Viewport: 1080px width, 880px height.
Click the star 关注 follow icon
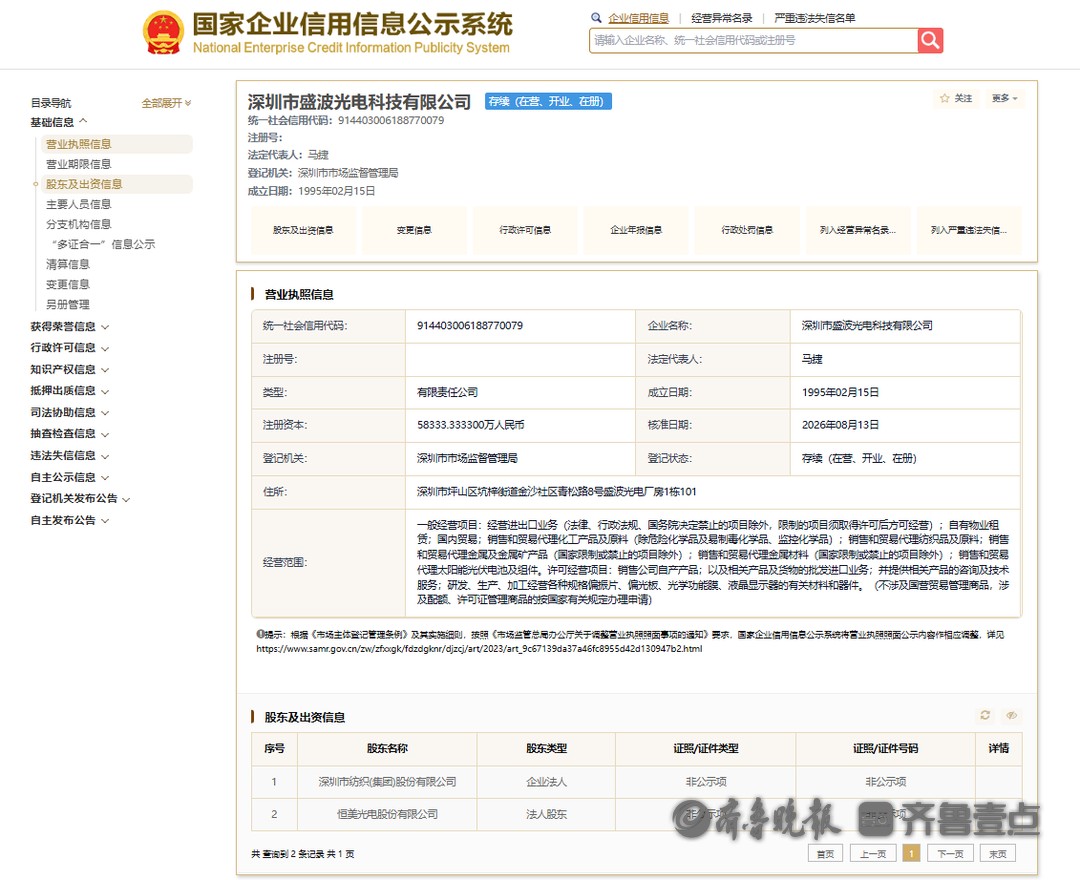pos(944,98)
